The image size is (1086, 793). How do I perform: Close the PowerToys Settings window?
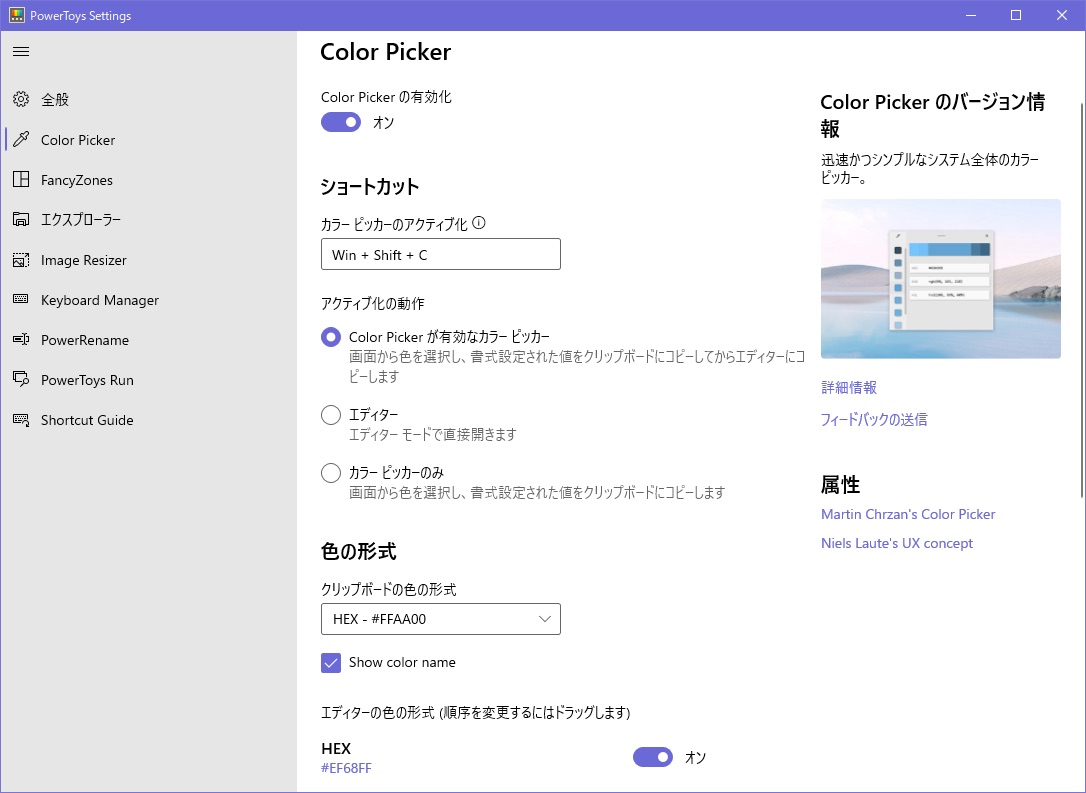(1062, 15)
